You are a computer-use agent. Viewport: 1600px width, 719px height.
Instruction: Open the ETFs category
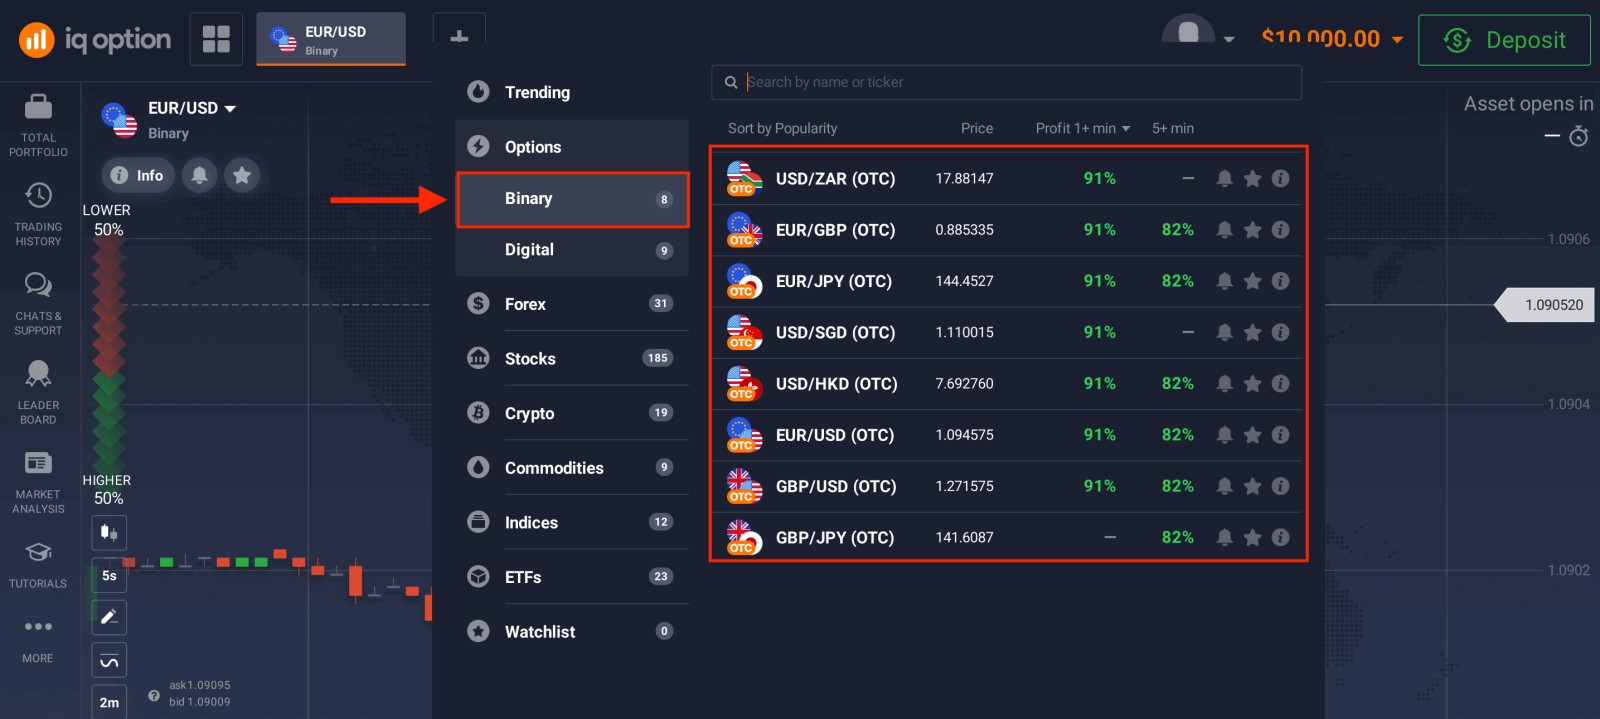(x=572, y=577)
